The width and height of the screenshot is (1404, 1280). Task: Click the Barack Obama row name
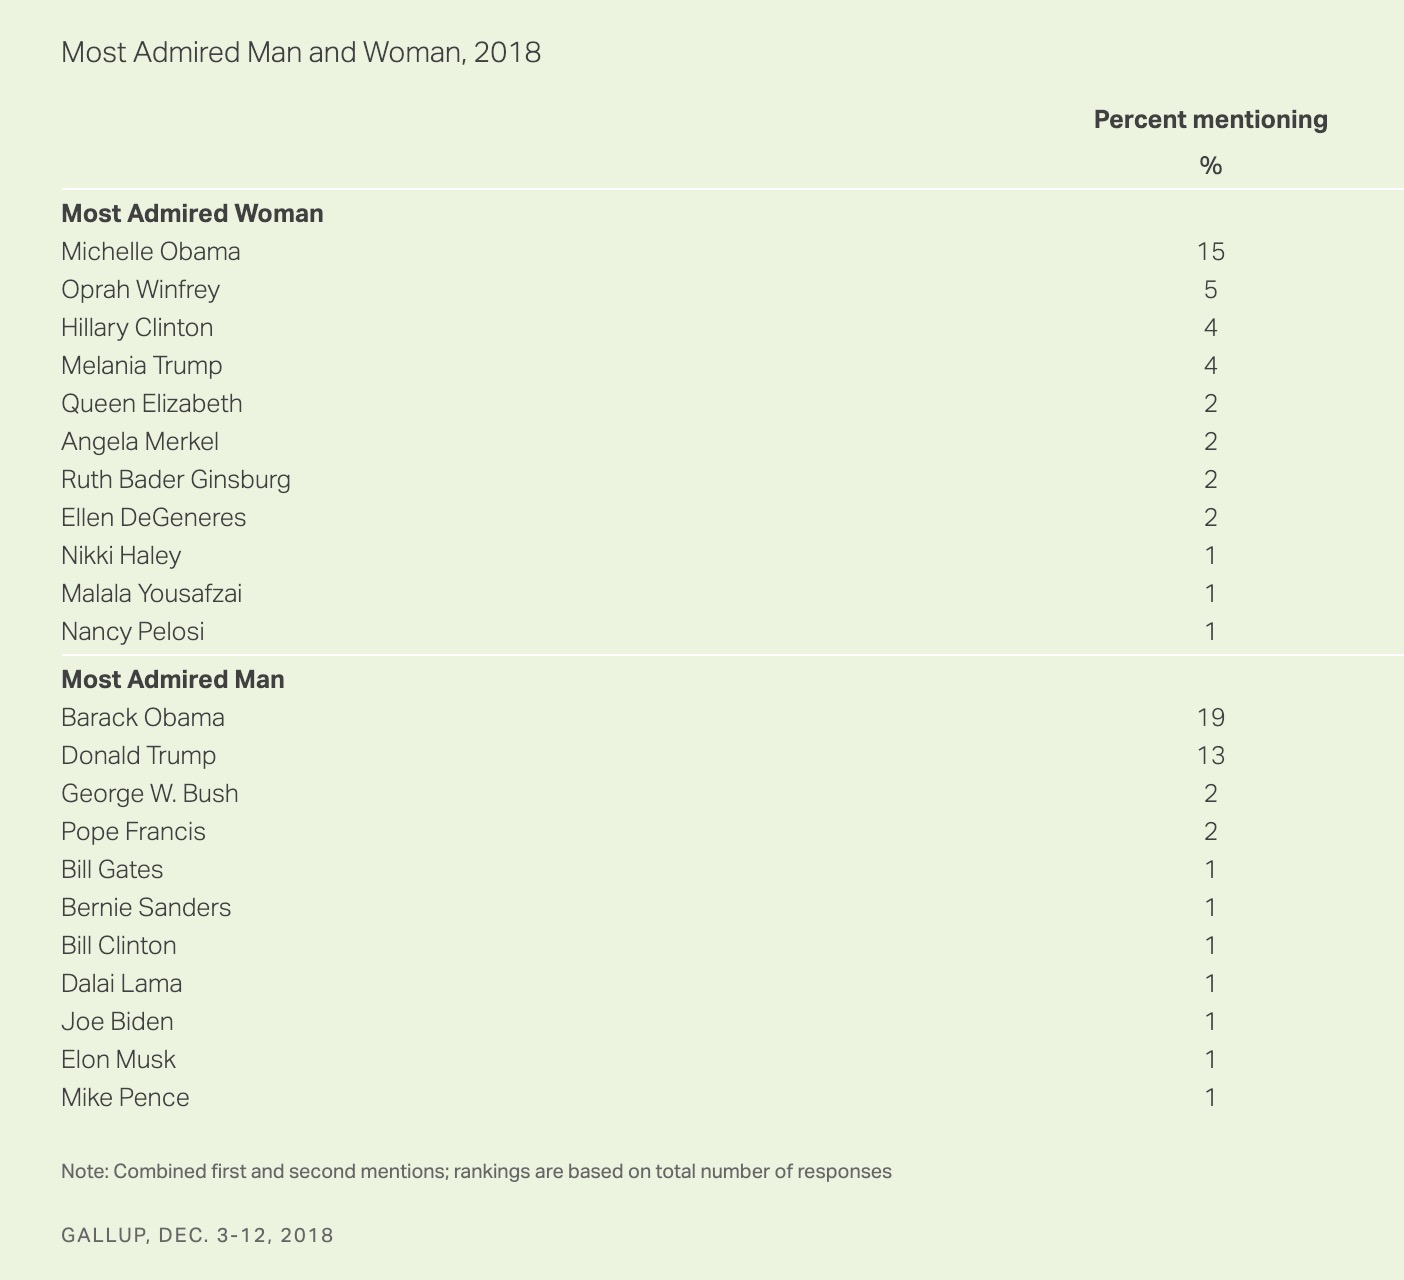coord(143,717)
